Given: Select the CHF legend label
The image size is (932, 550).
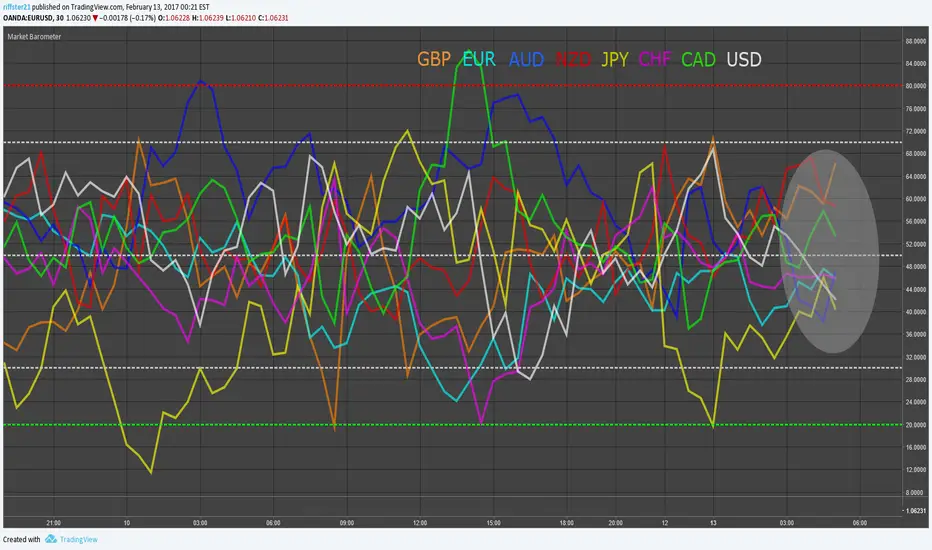Looking at the screenshot, I should 654,59.
